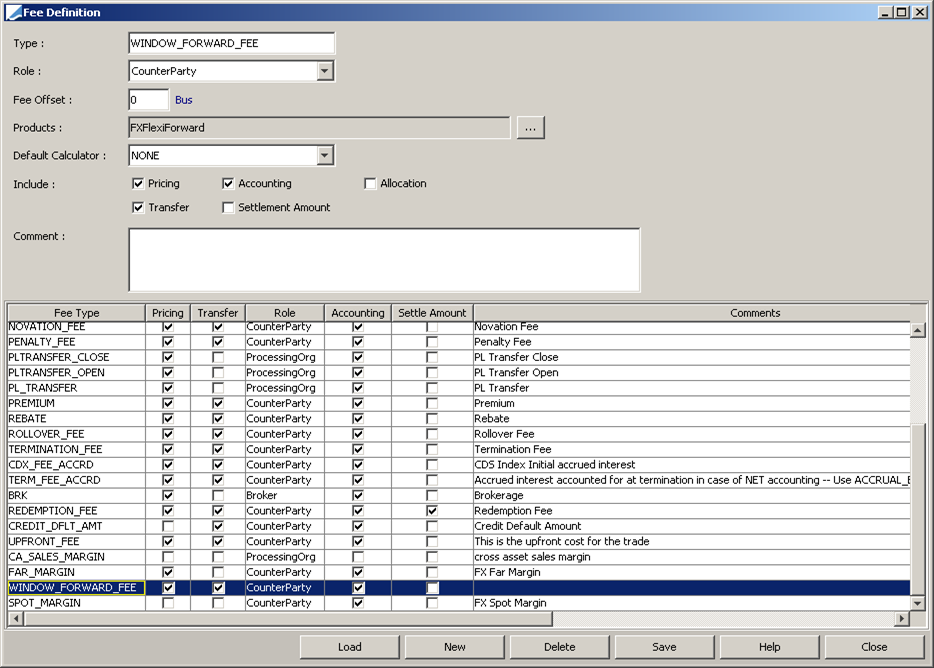Image resolution: width=934 pixels, height=668 pixels.
Task: Click in the Comment text area
Action: point(384,260)
